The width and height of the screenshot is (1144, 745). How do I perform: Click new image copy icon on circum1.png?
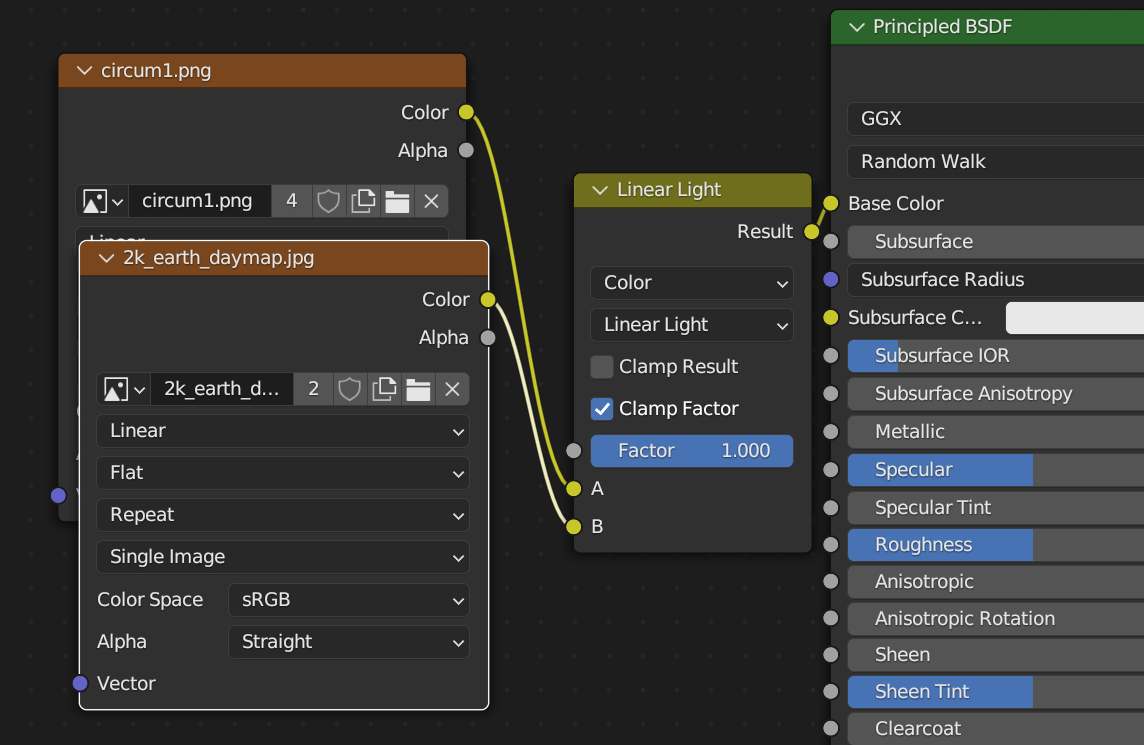point(363,201)
